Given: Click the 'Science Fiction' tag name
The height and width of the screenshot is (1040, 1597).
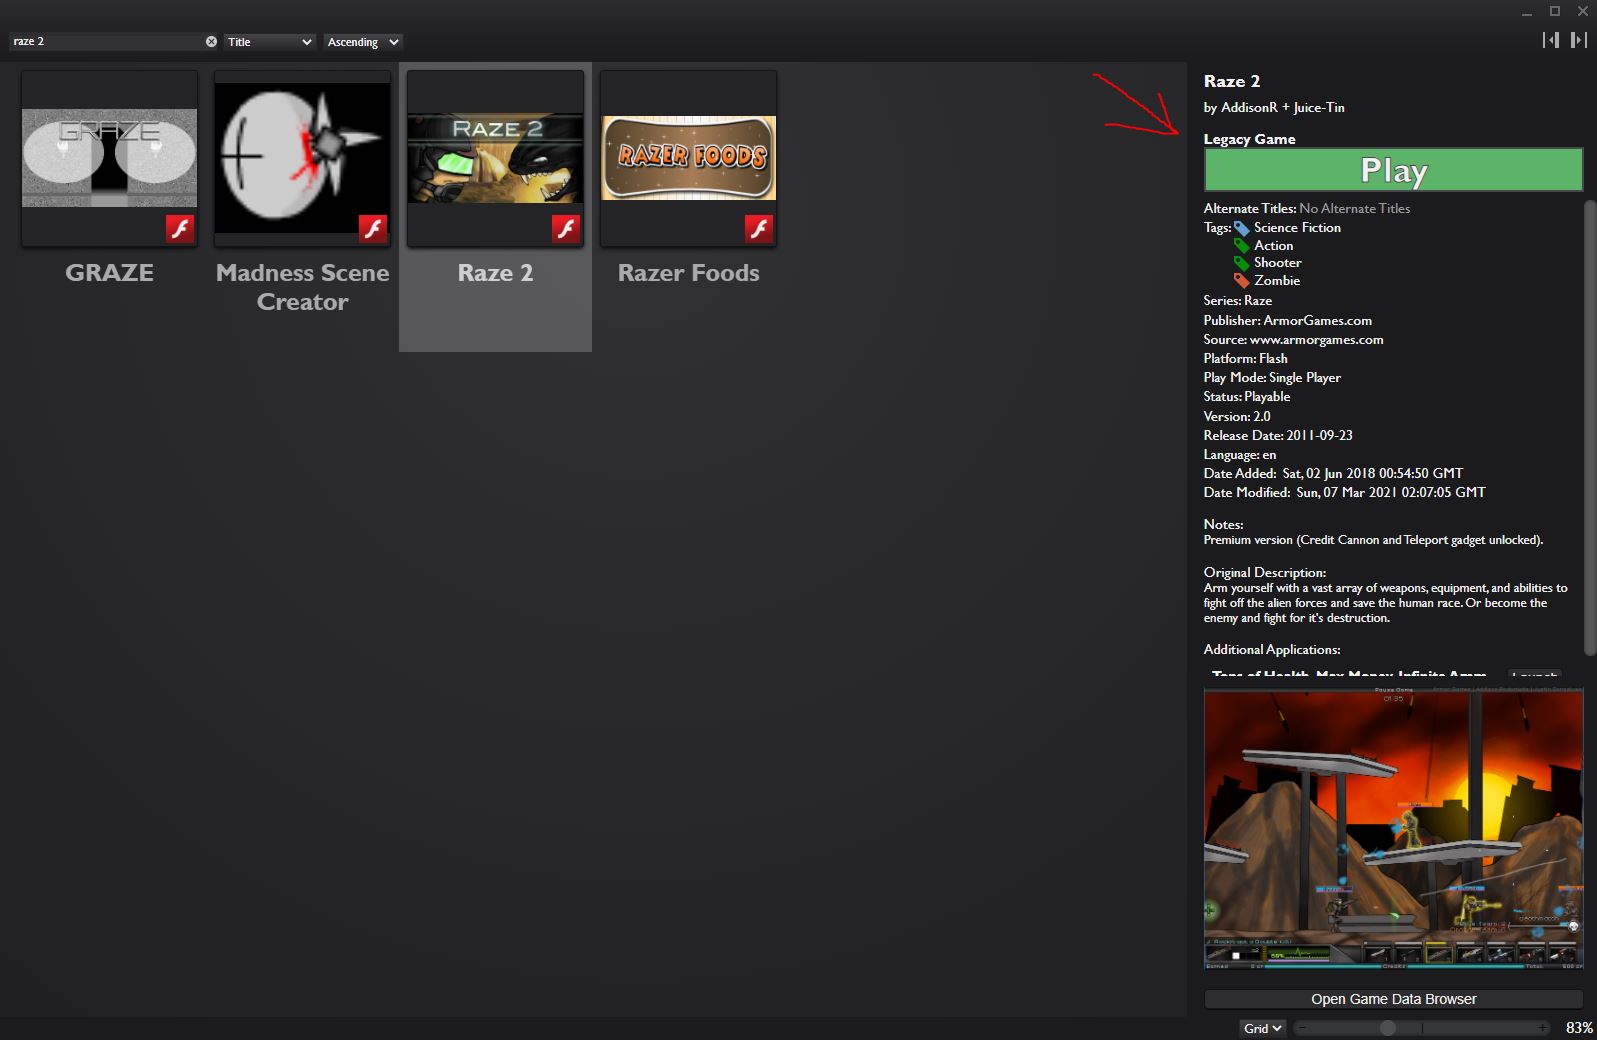Looking at the screenshot, I should [x=1297, y=228].
